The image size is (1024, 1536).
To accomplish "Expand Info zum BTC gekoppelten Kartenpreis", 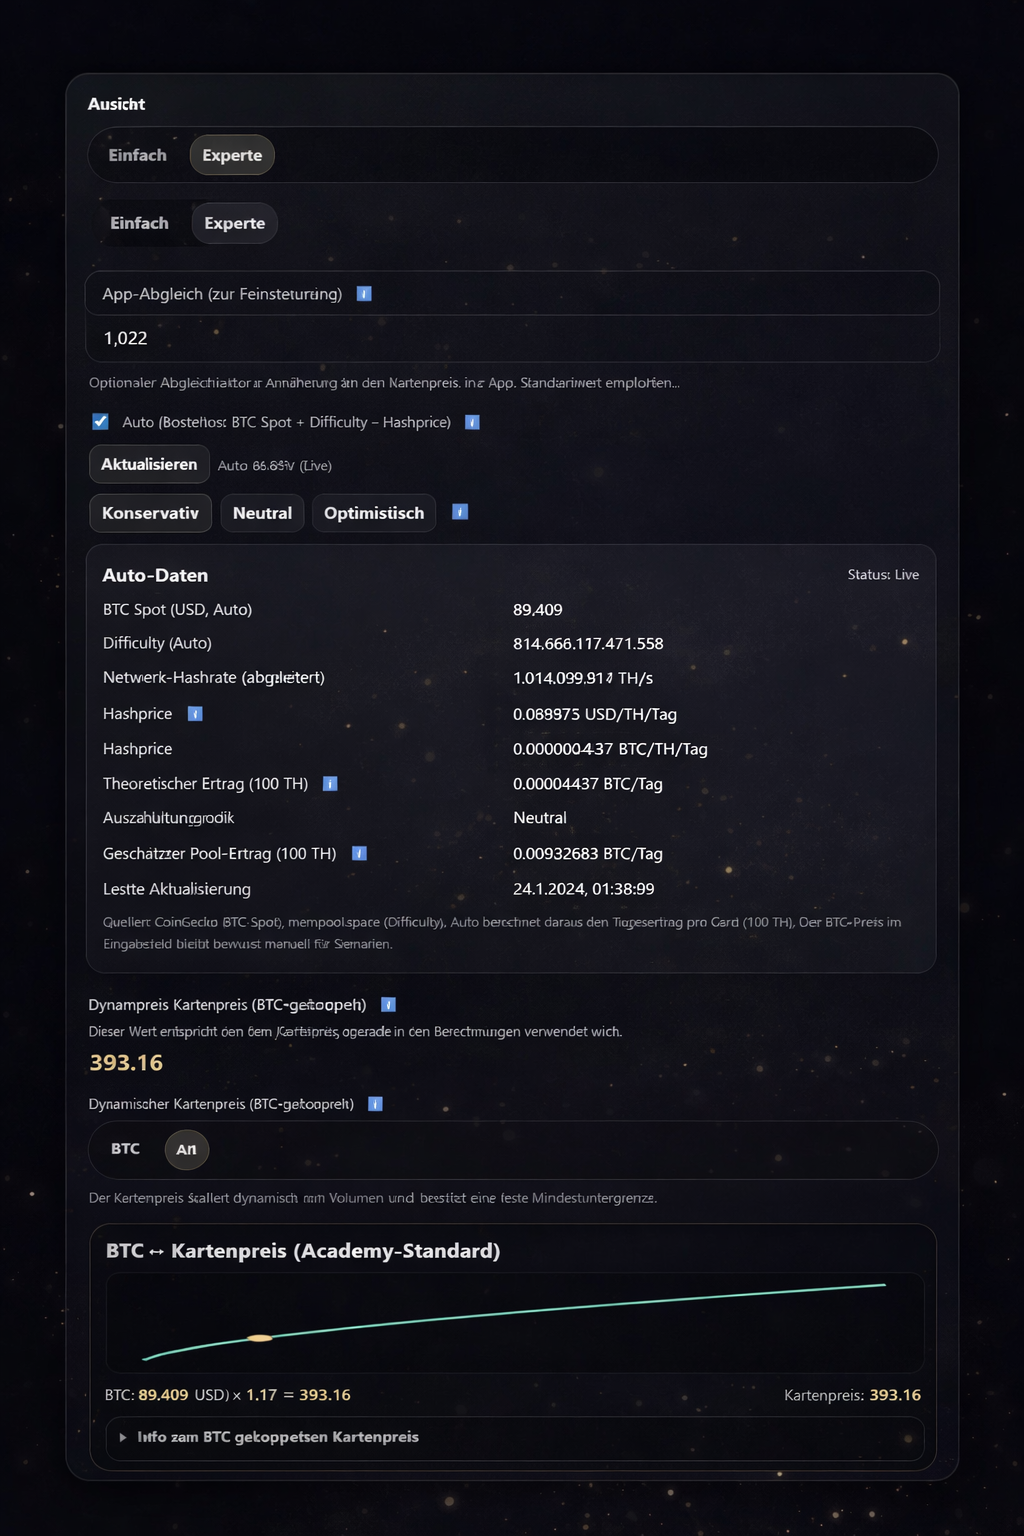I will 278,1437.
